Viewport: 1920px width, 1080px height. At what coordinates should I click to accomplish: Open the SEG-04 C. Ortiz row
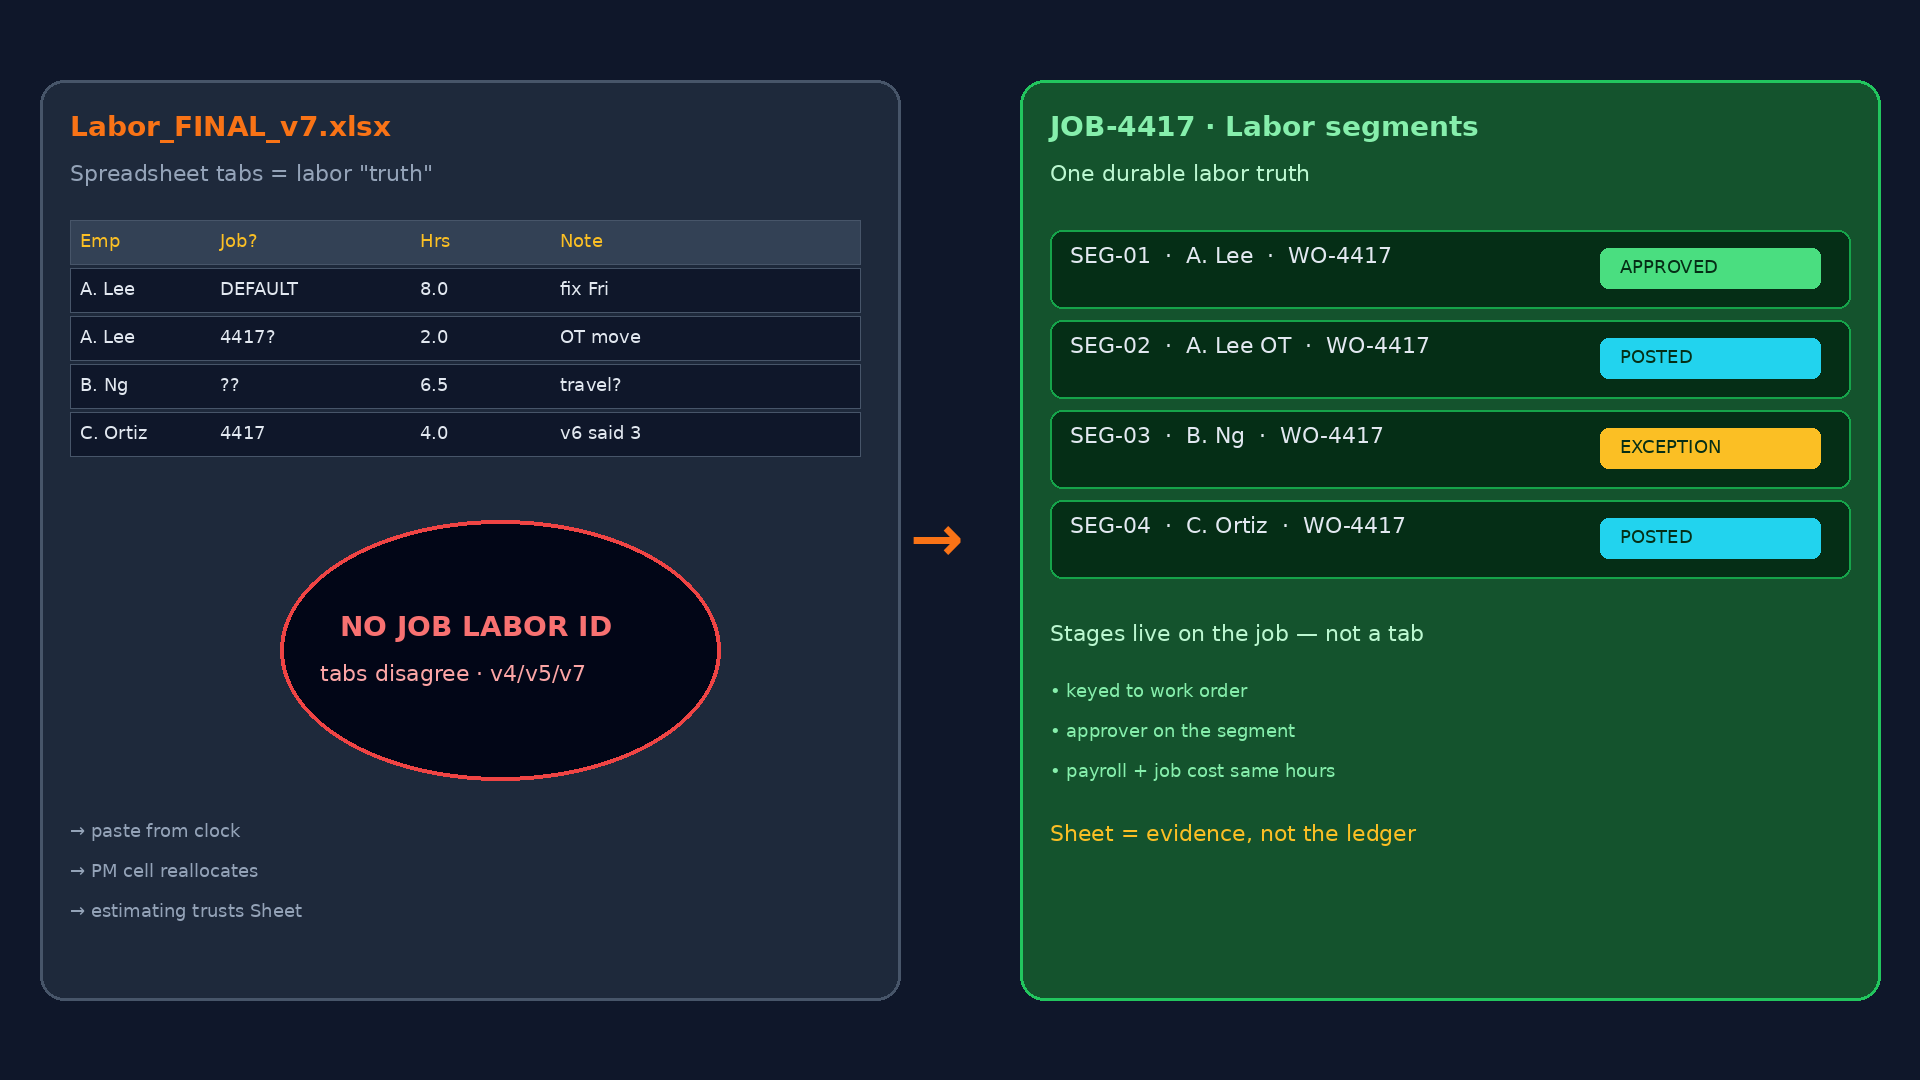[x=1450, y=540]
